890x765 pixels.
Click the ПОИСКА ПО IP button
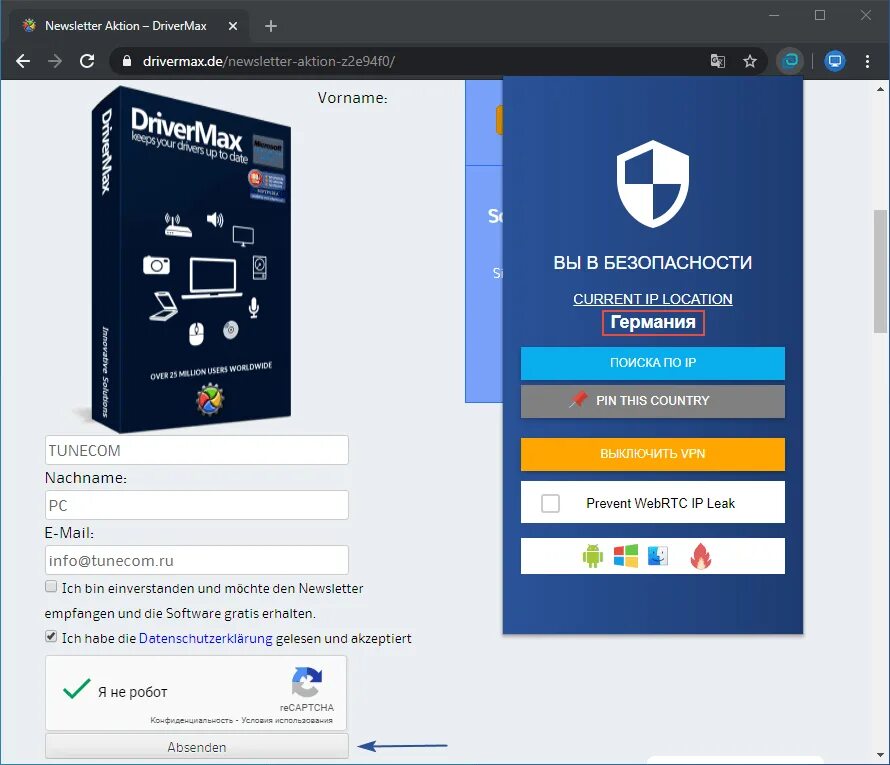tap(653, 363)
